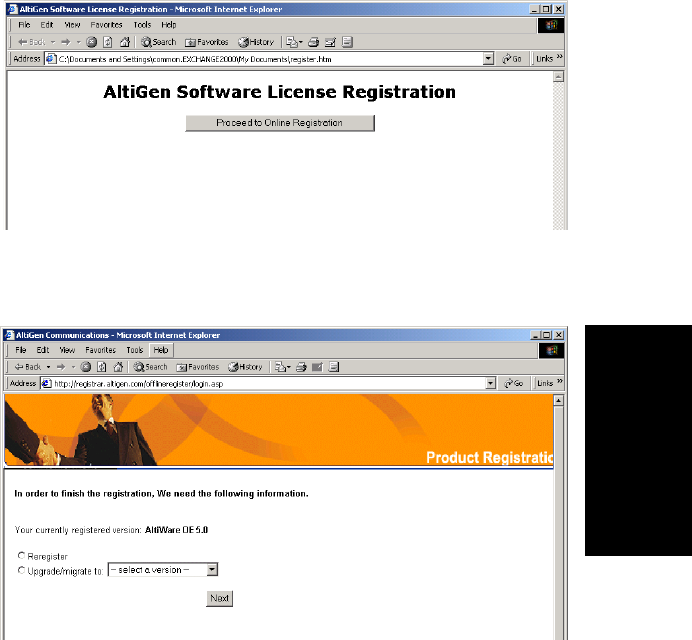
Task: Click Back arrow in License Registration window
Action: point(31,42)
